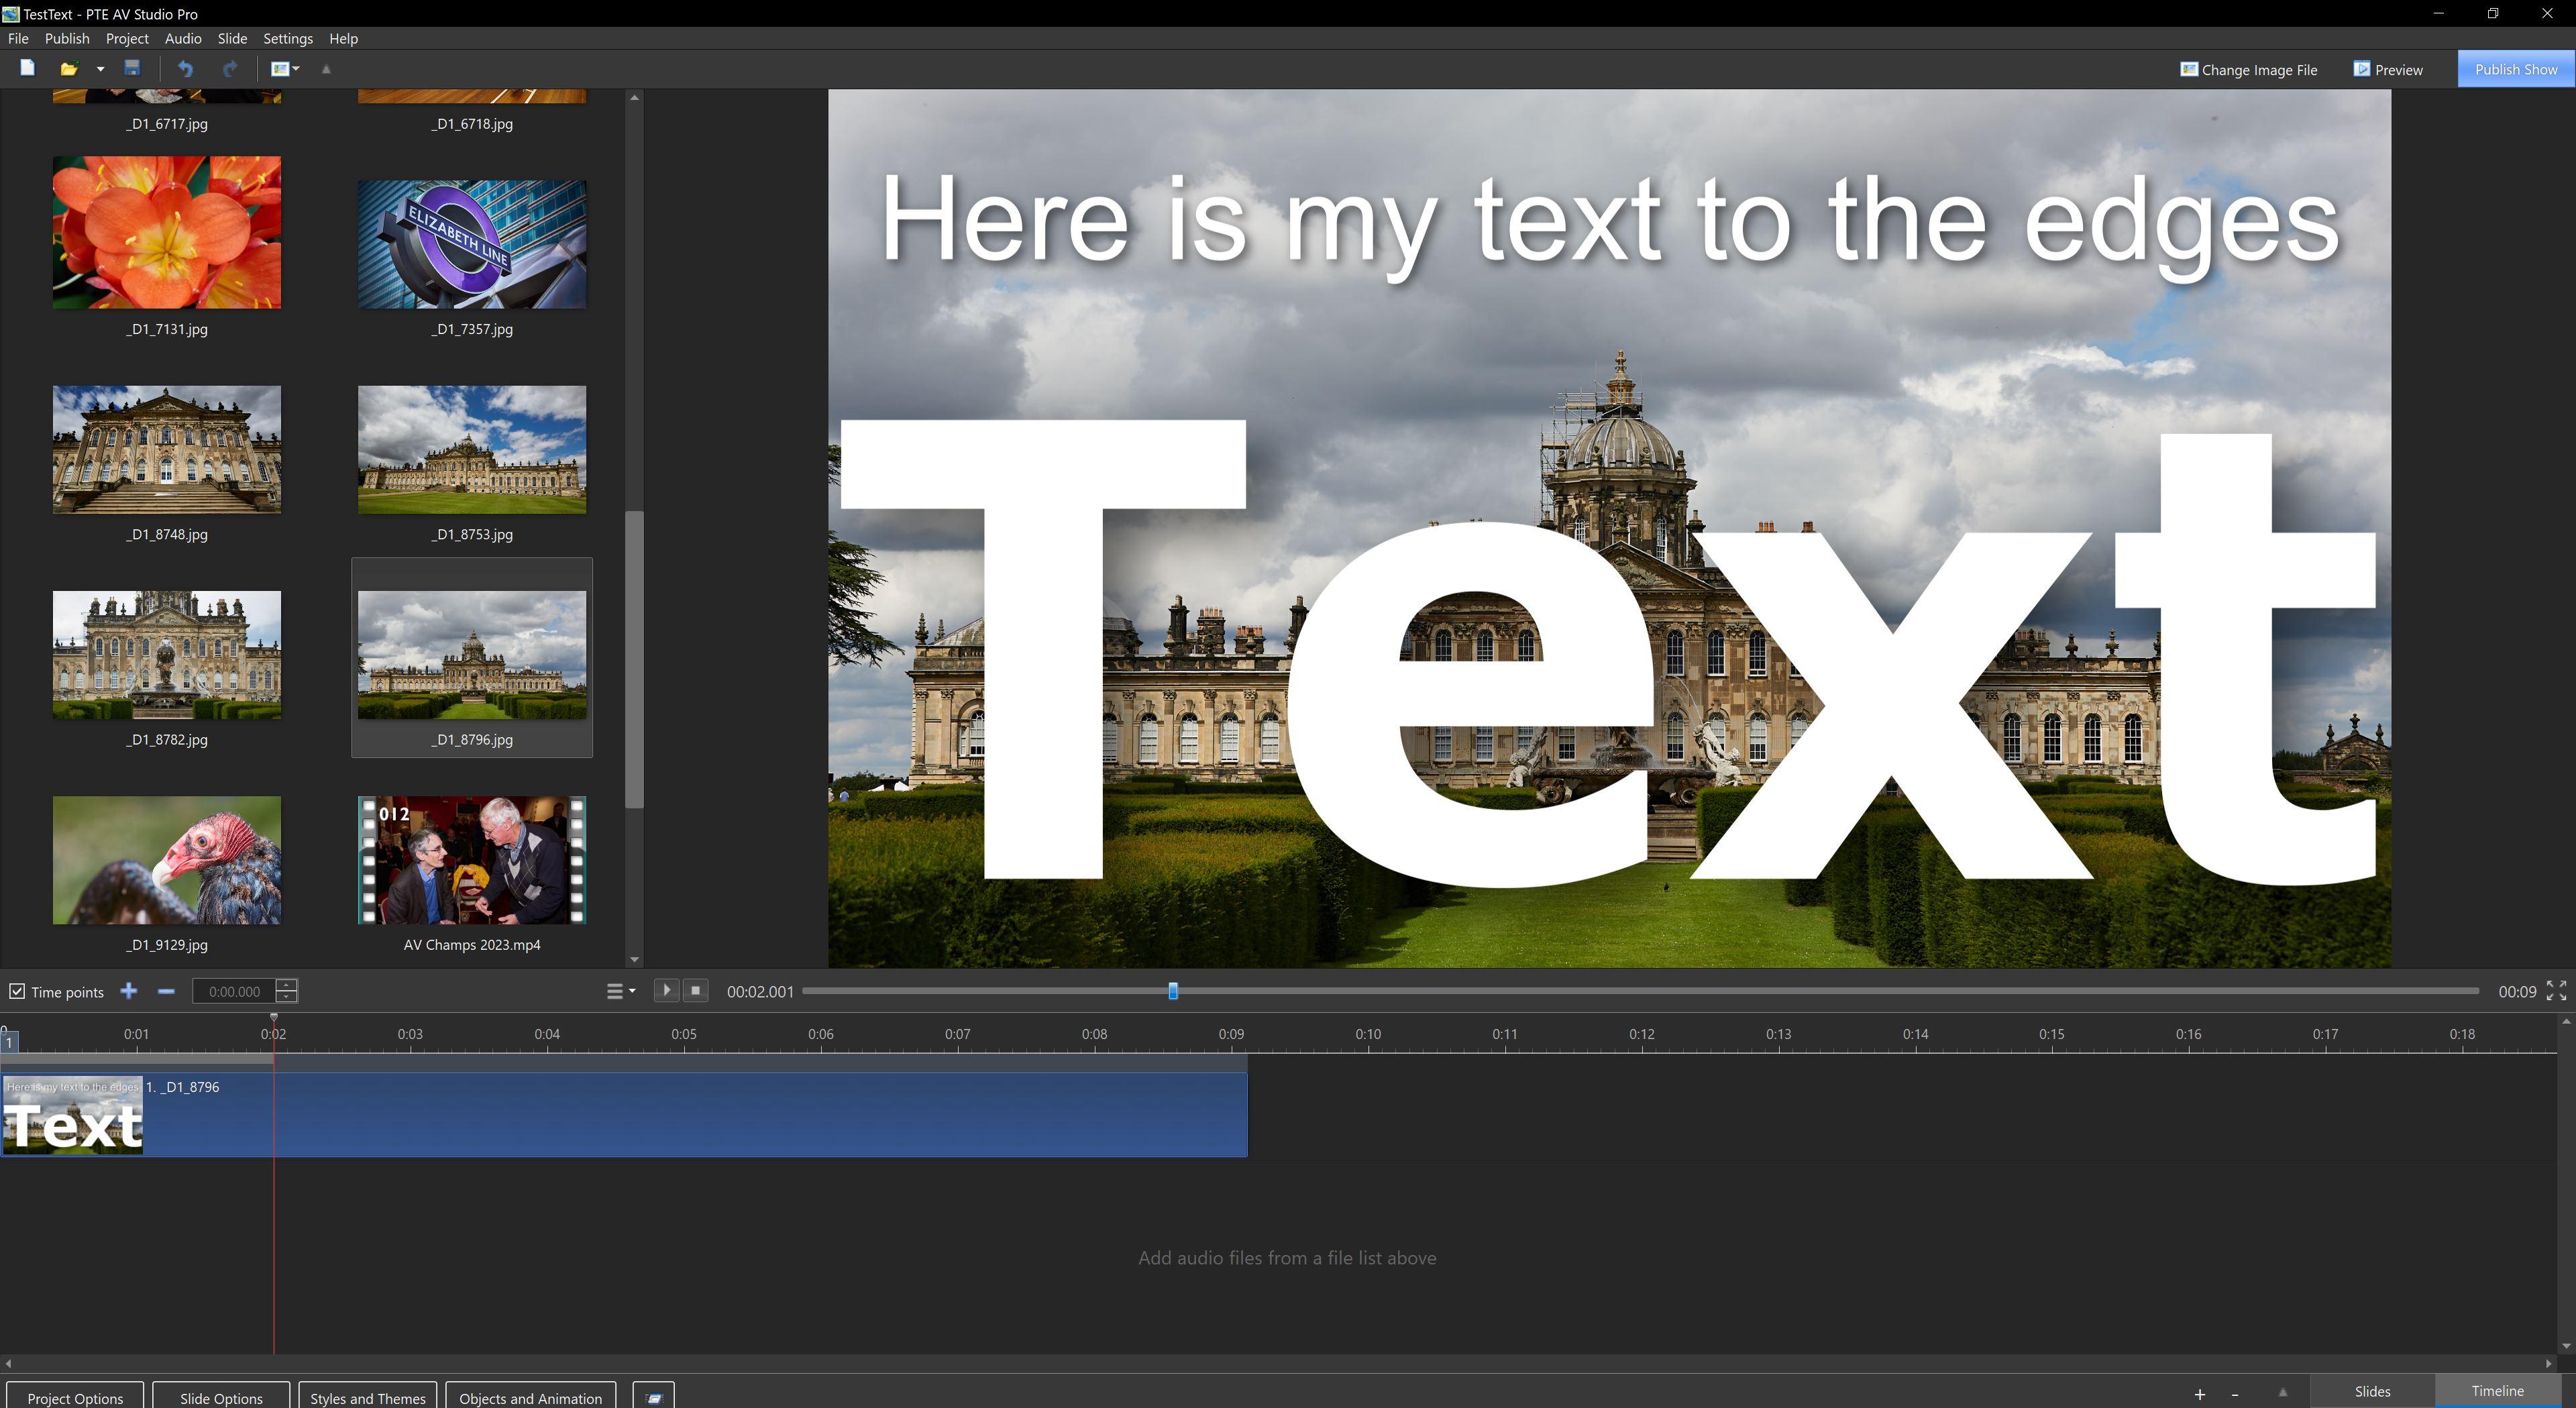The image size is (2576, 1408).
Task: Click the small icon button beside Objects and Animation
Action: pyautogui.click(x=654, y=1397)
